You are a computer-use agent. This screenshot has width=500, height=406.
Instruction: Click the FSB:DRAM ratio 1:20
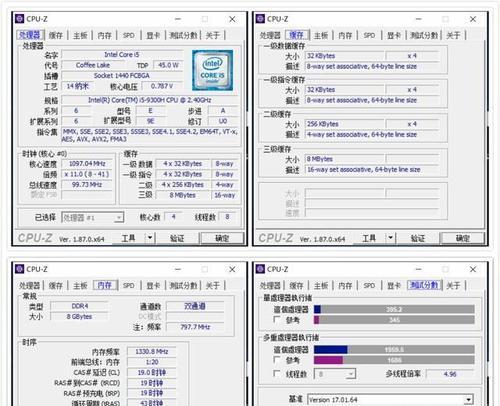coord(152,362)
